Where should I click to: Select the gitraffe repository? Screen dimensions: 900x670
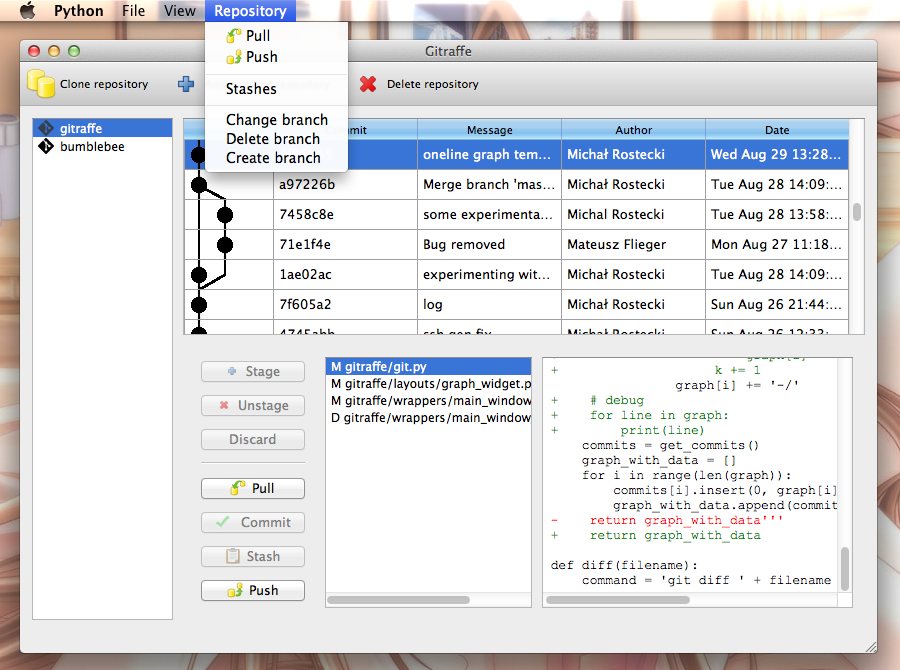(103, 129)
